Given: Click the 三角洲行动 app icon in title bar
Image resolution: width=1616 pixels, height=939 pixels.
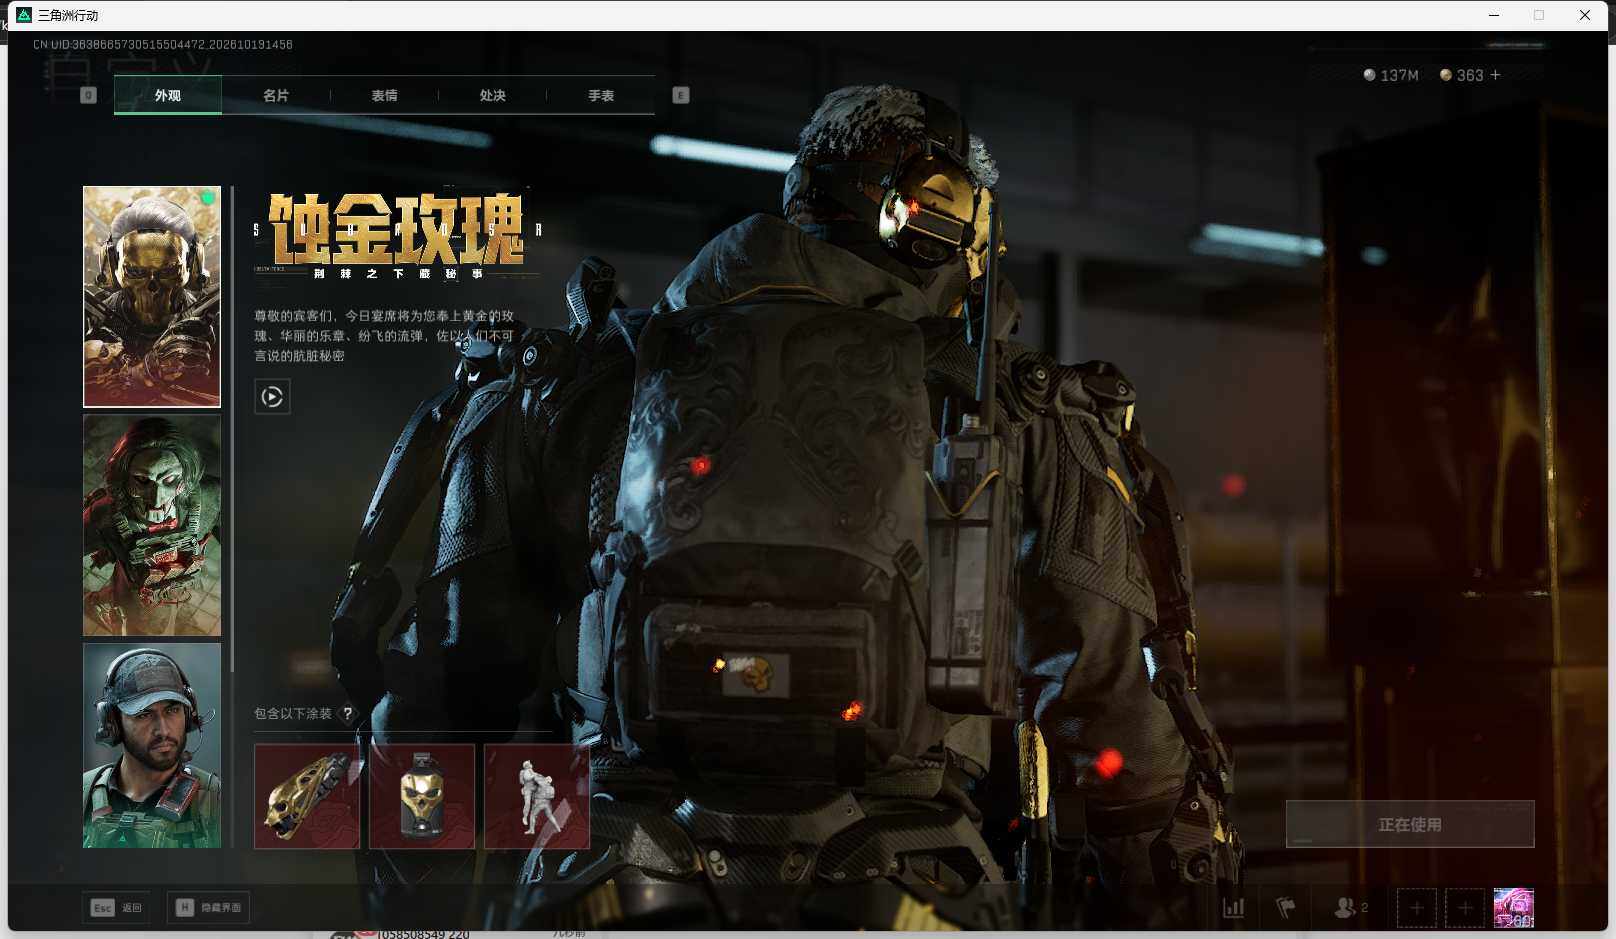Looking at the screenshot, I should [24, 15].
